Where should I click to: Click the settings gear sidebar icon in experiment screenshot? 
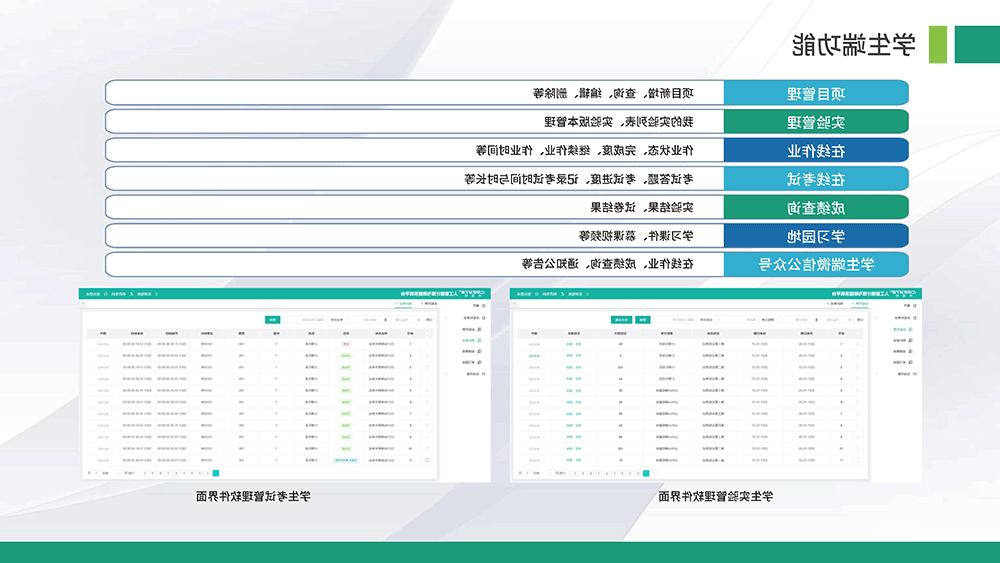(915, 374)
